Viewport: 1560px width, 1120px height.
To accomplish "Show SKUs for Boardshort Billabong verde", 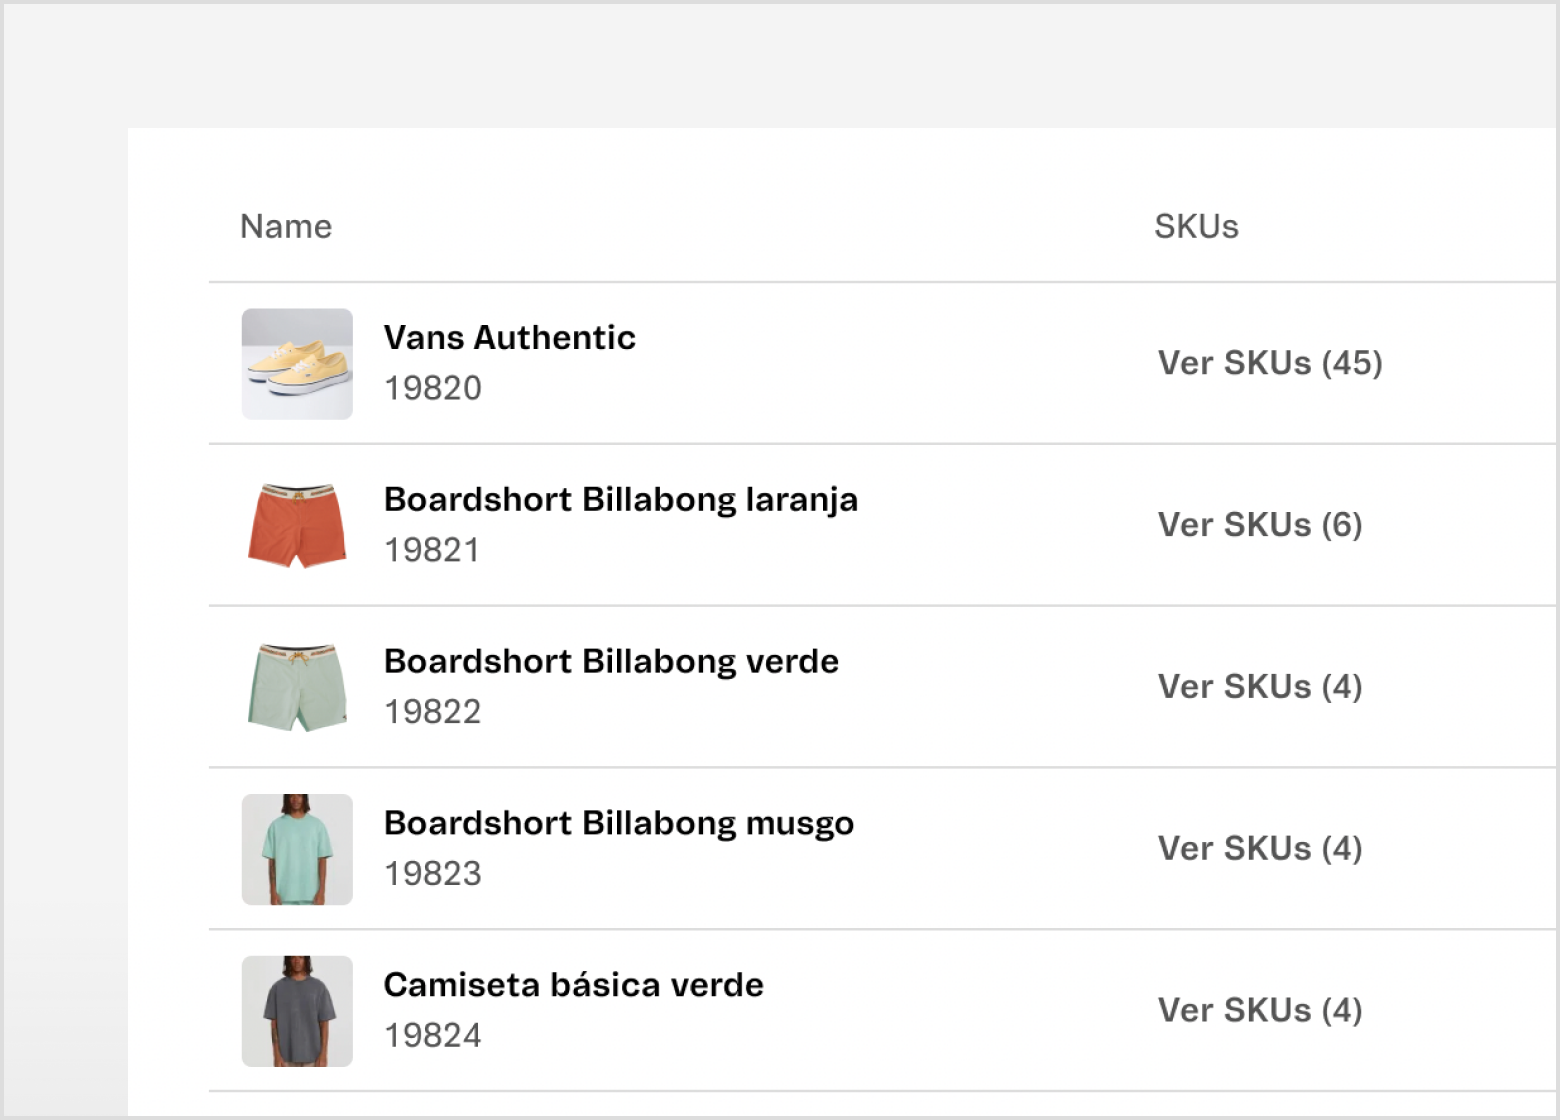I will tap(1260, 687).
